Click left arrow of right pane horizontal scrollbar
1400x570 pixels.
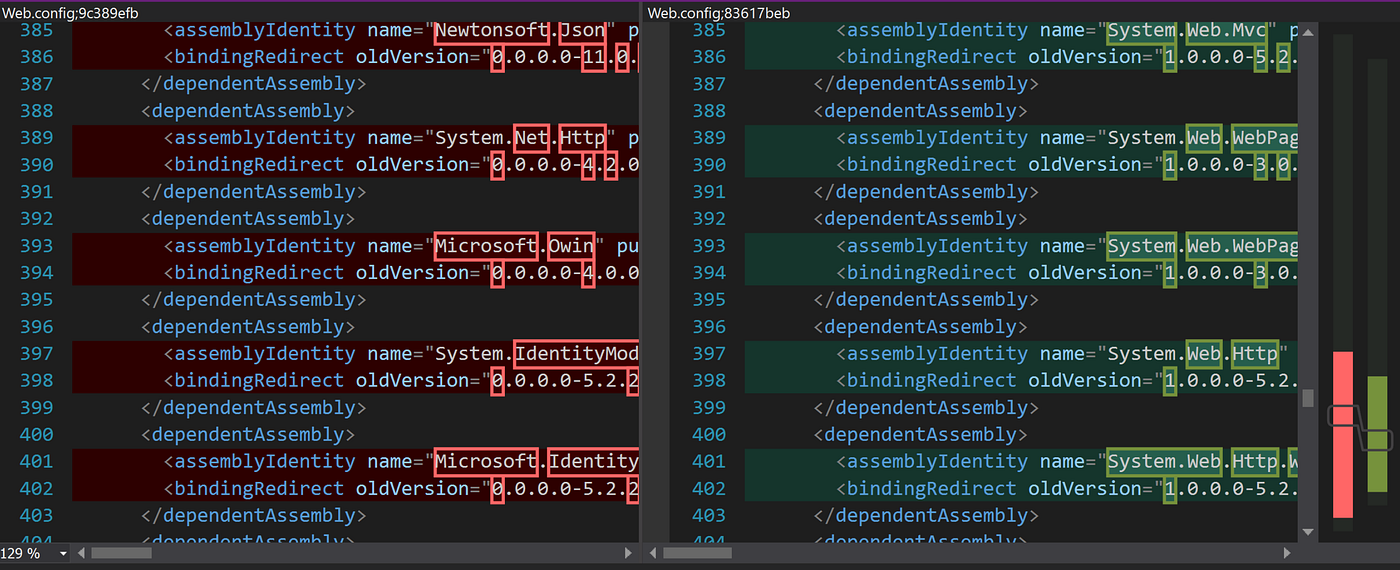click(x=654, y=553)
